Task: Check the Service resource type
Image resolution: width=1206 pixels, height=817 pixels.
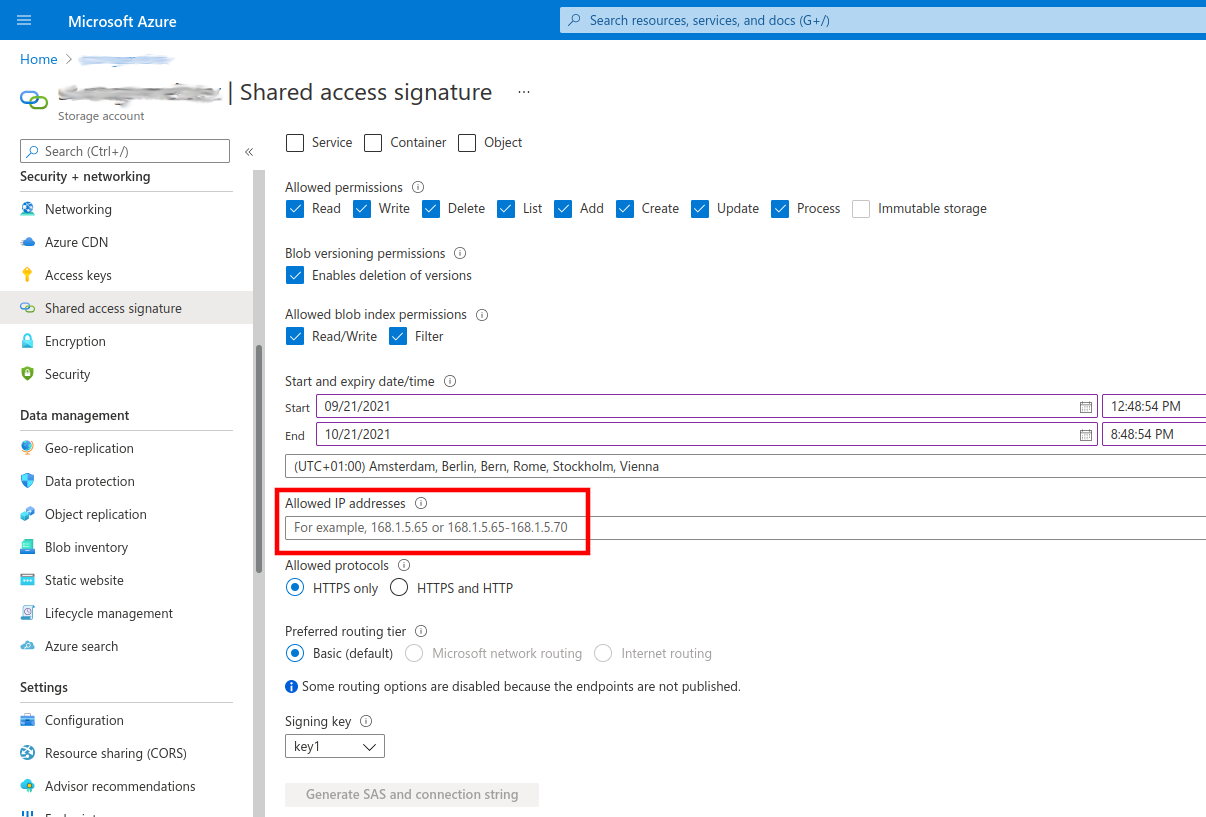Action: (x=295, y=143)
